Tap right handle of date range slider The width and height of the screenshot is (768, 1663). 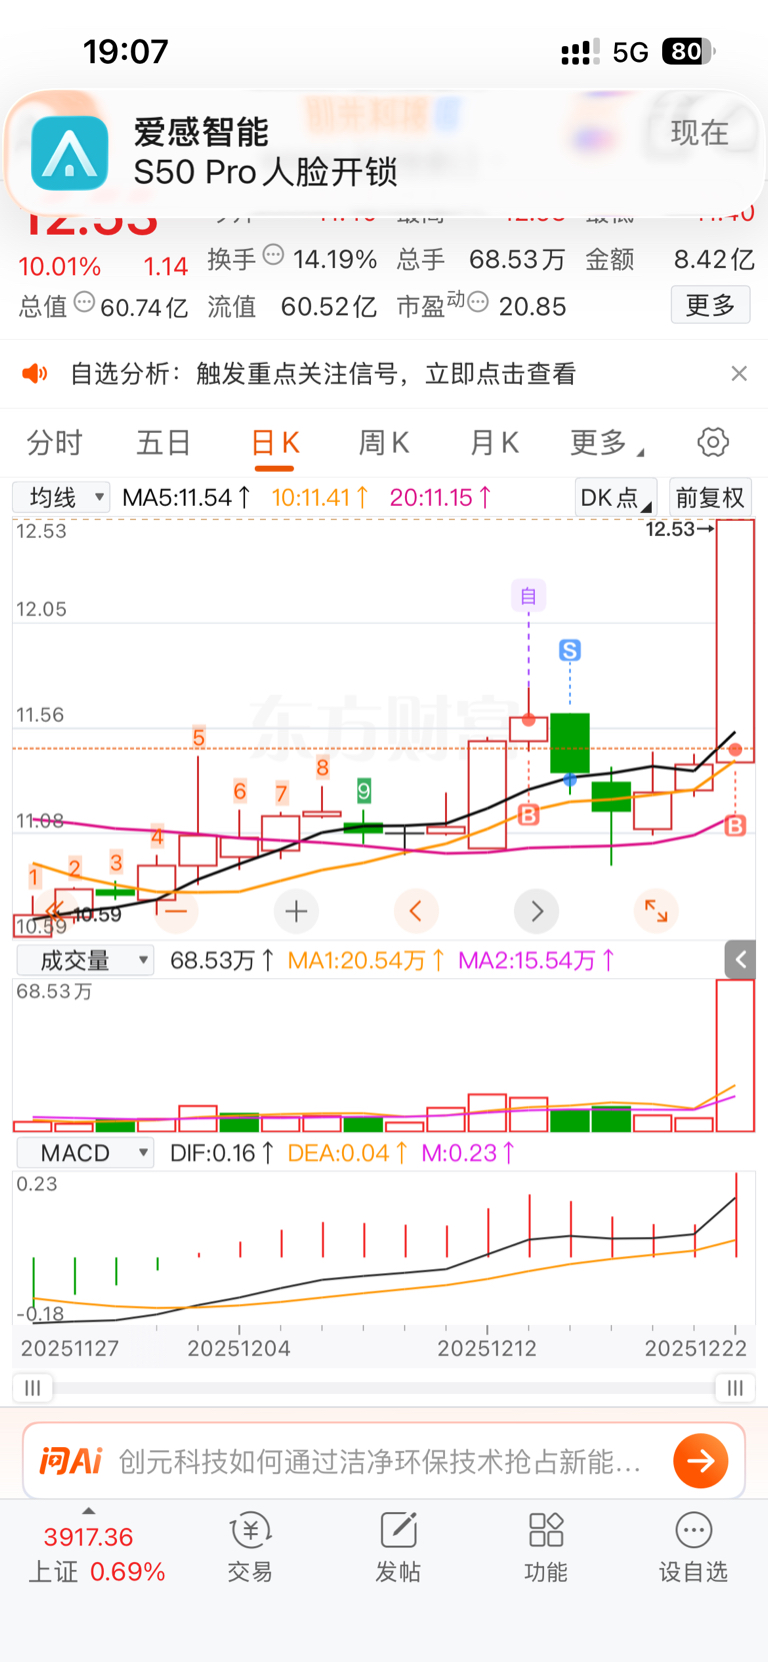coord(735,1387)
